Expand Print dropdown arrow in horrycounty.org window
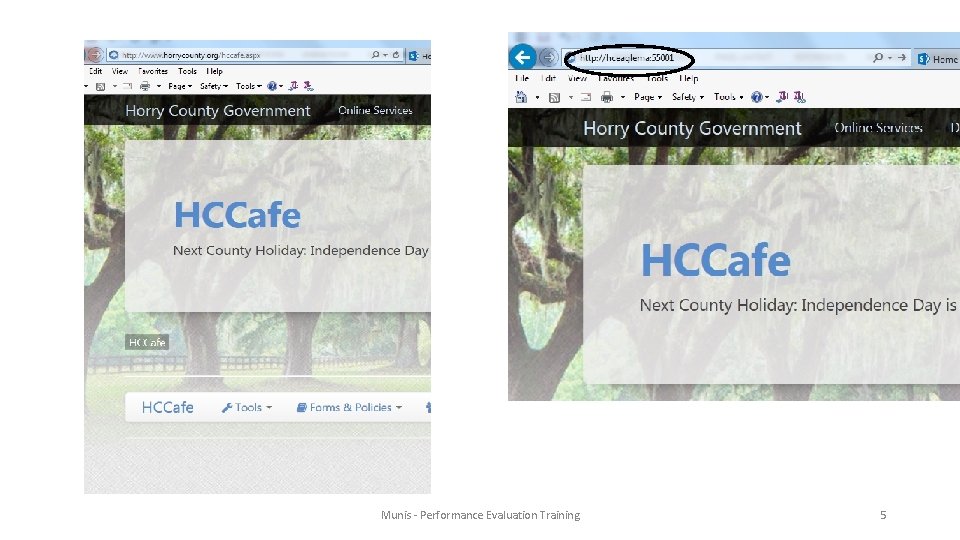 pyautogui.click(x=159, y=86)
